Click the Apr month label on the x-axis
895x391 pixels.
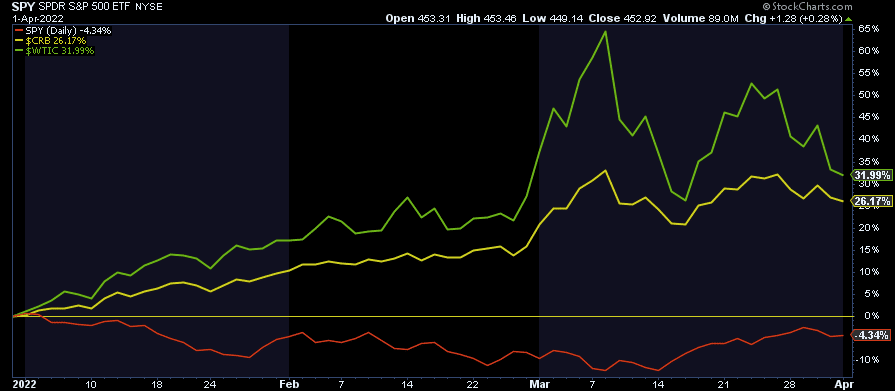[844, 384]
